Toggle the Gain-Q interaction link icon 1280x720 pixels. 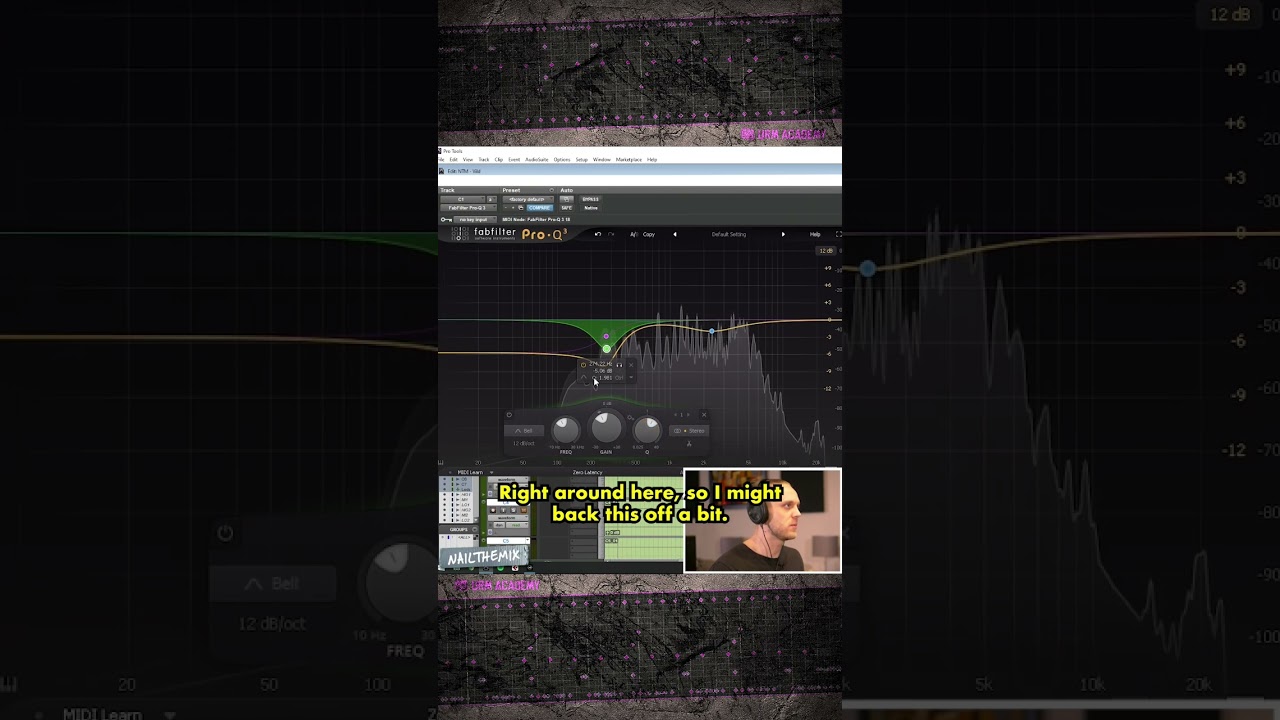tap(630, 418)
